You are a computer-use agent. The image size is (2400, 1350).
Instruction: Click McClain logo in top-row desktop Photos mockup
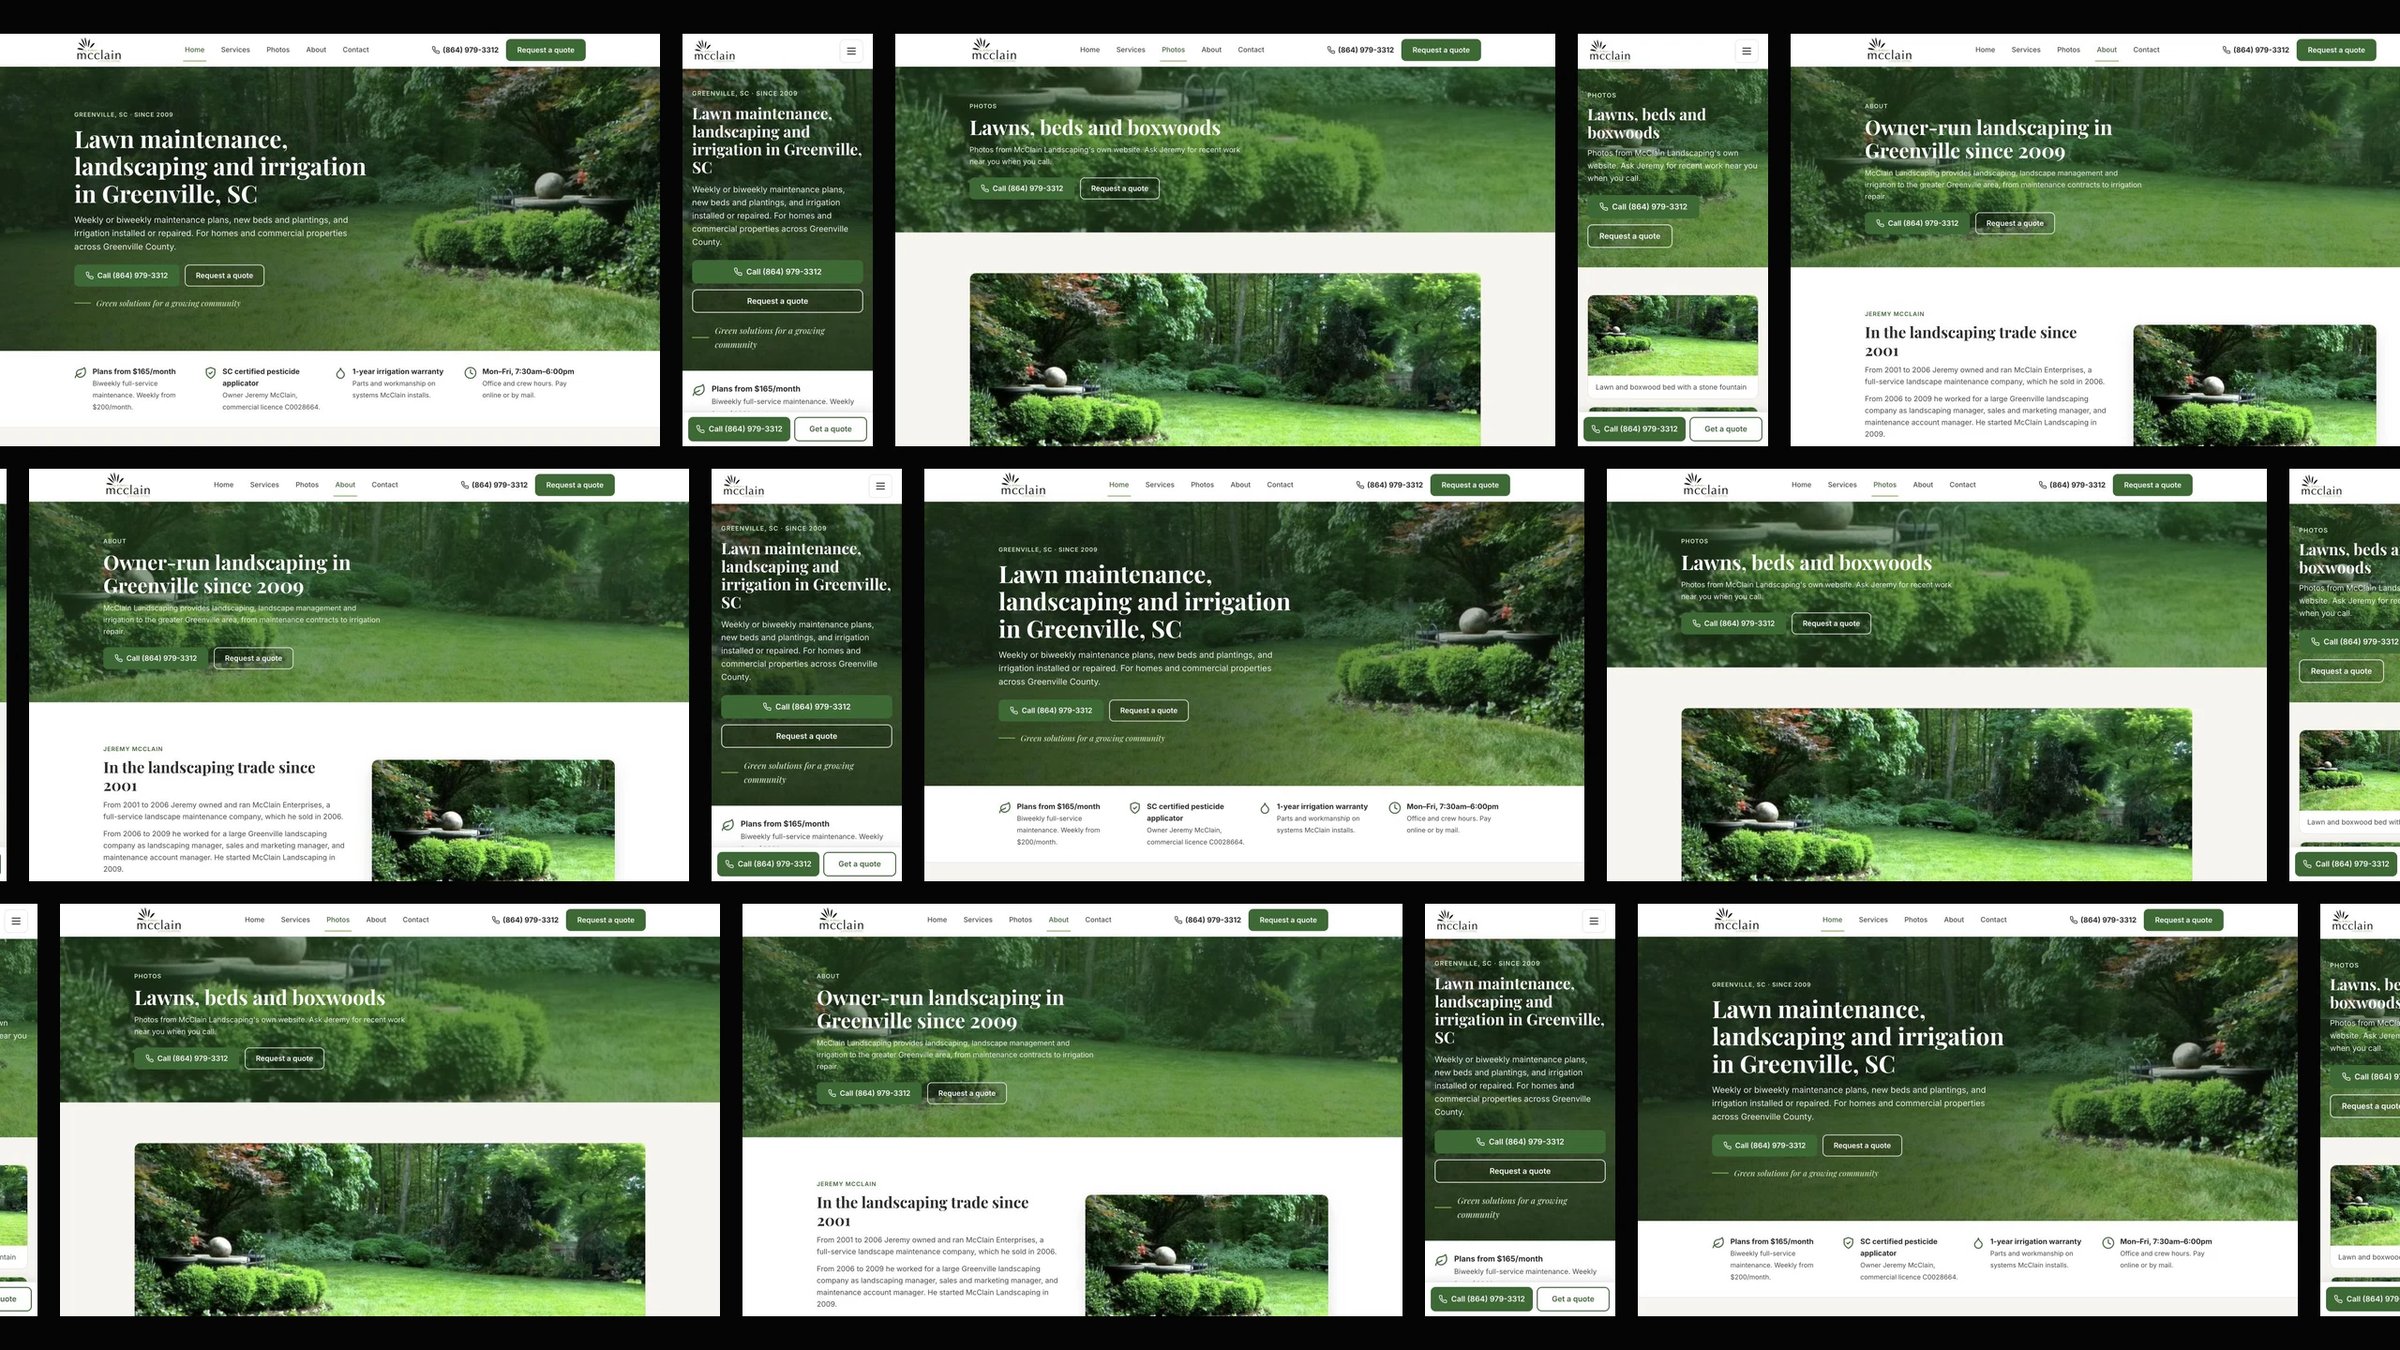coord(994,50)
